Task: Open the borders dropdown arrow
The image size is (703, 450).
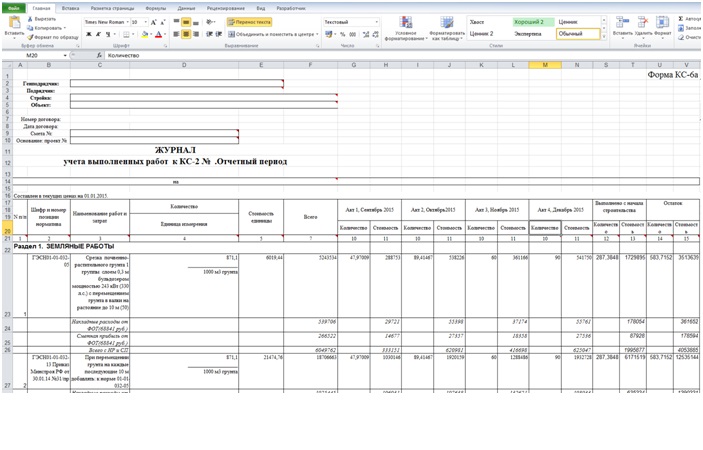Action: [x=133, y=35]
